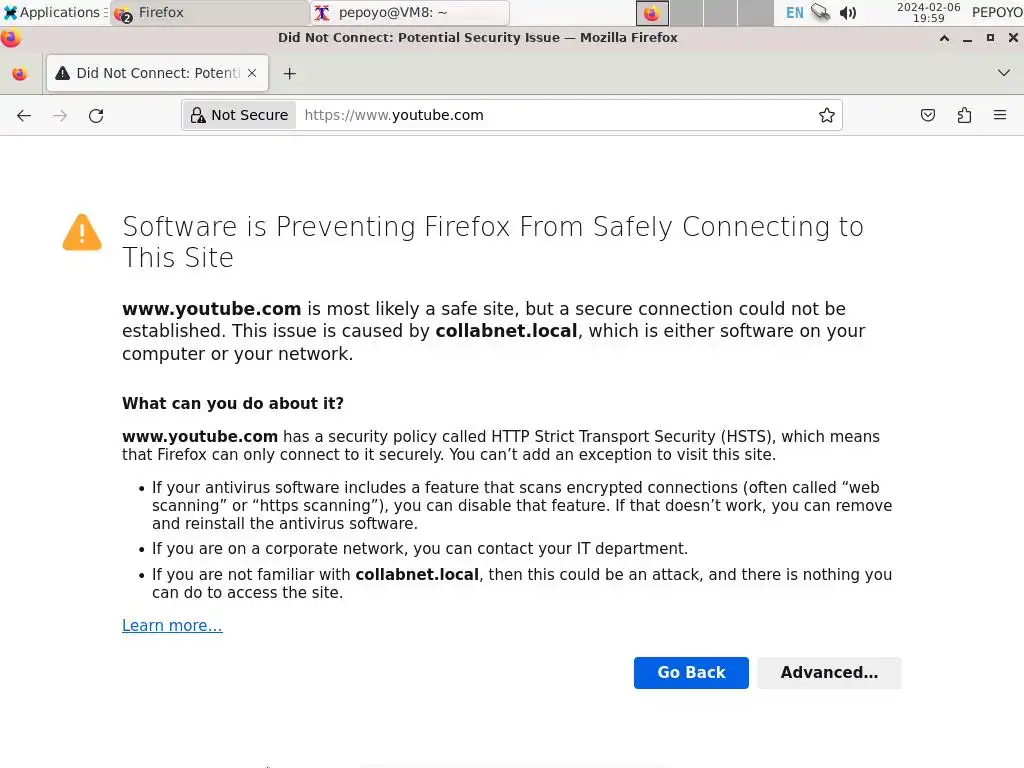Expand the list all tabs chevron
Viewport: 1024px width, 768px height.
click(1004, 73)
